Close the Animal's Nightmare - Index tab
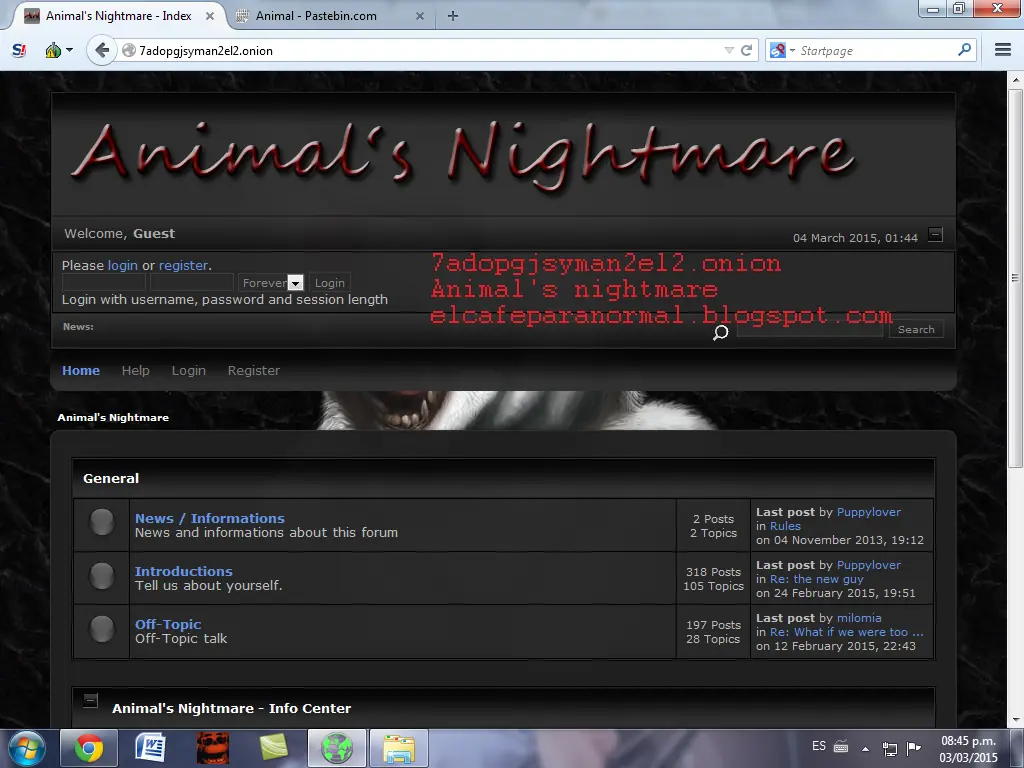Image resolution: width=1024 pixels, height=768 pixels. [x=210, y=16]
